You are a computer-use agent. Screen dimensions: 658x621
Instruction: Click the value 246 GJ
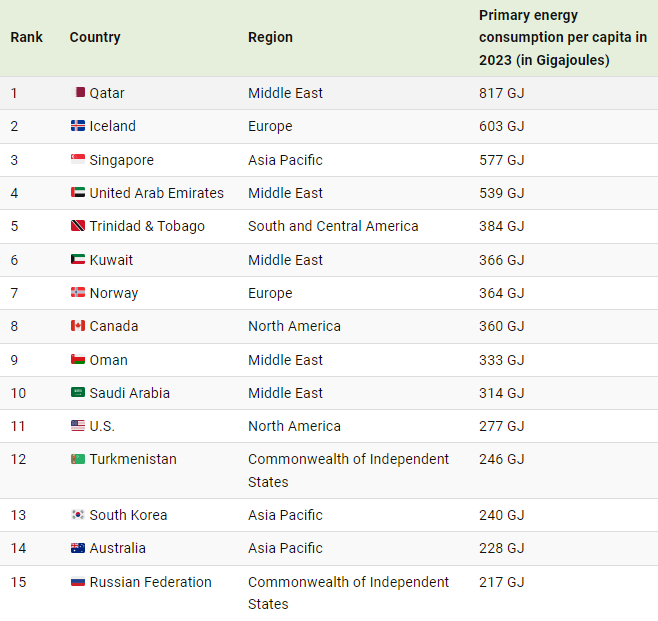coord(502,459)
